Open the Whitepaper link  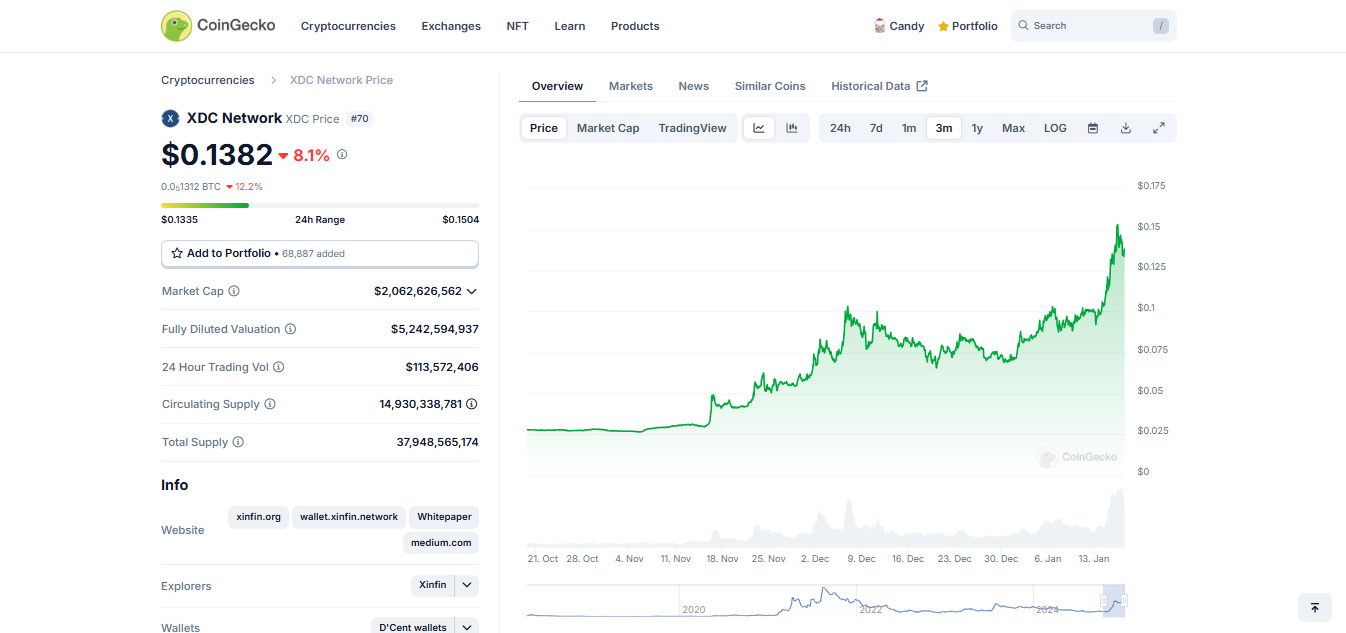[x=444, y=517]
